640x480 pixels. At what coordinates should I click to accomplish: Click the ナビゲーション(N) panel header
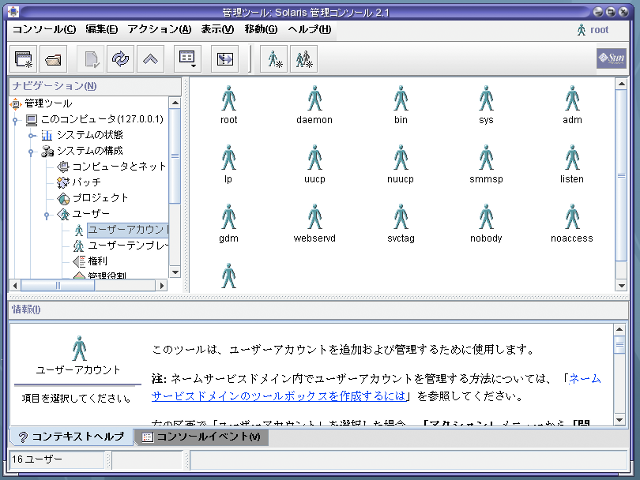pos(95,86)
